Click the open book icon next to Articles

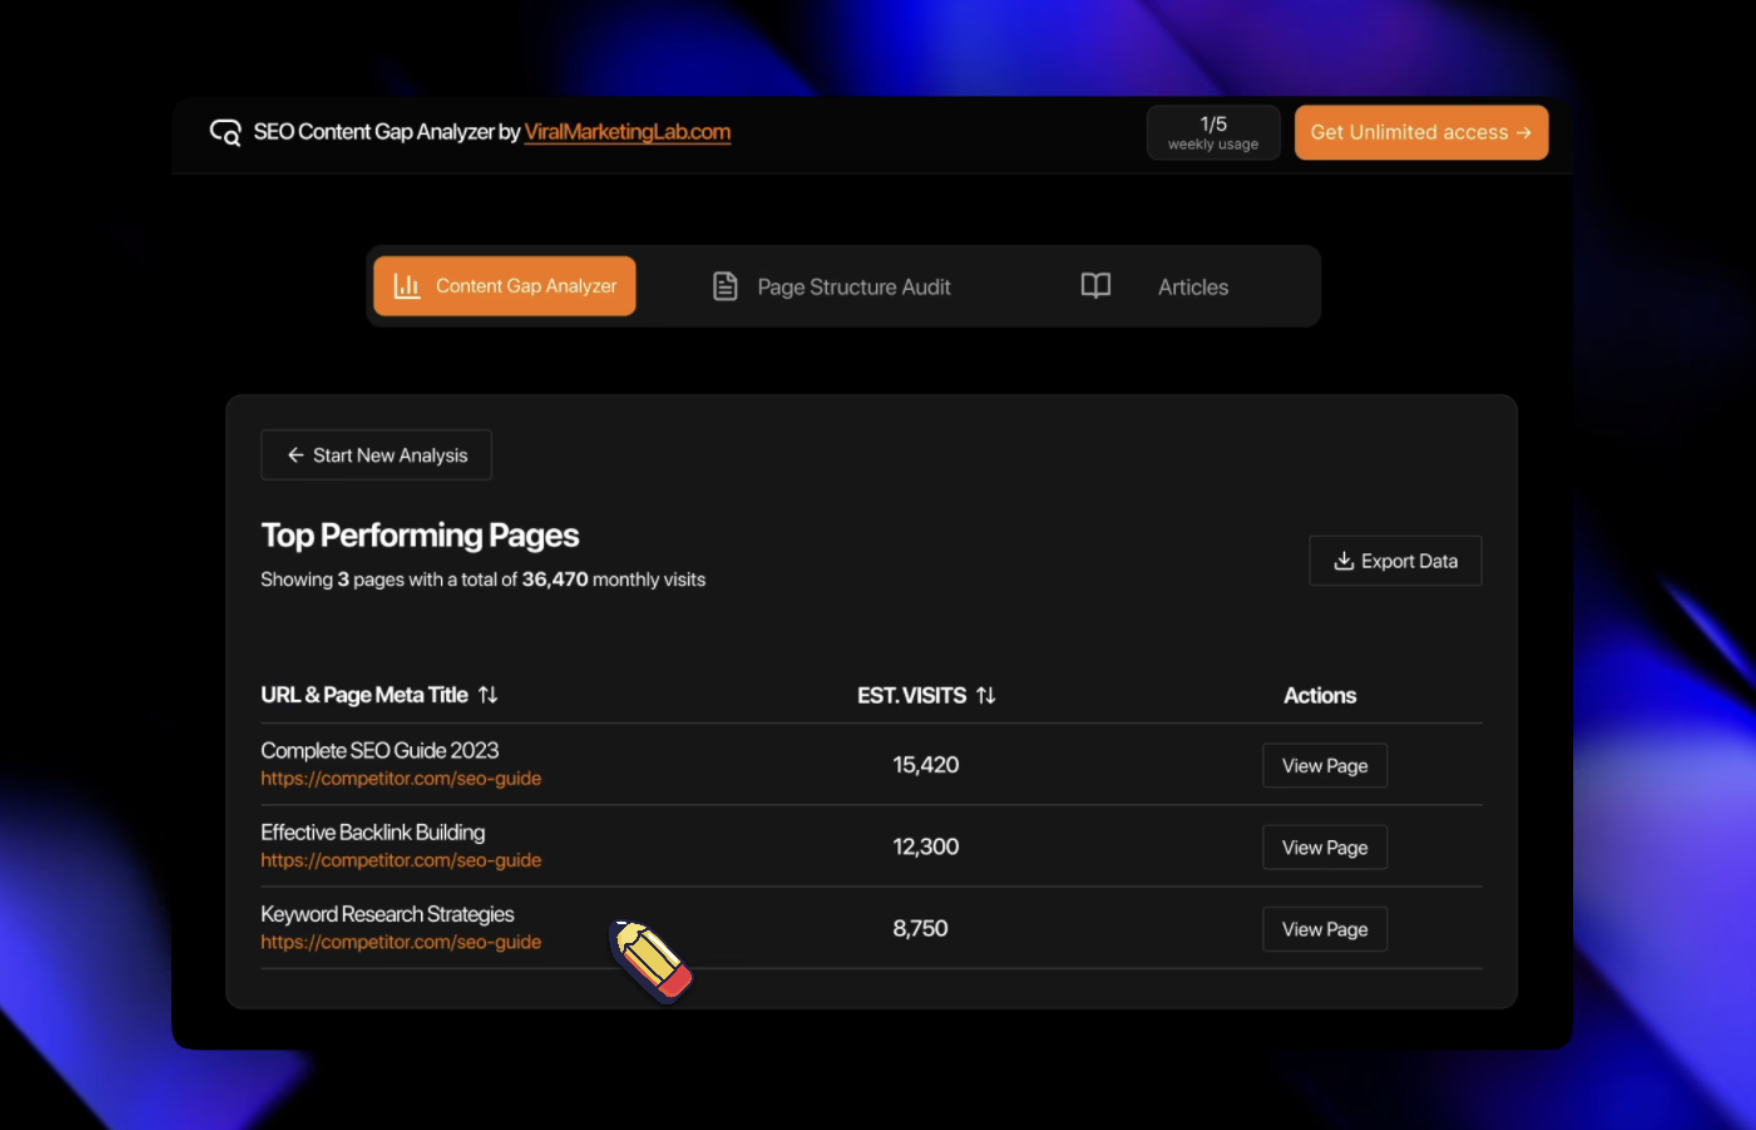point(1095,287)
